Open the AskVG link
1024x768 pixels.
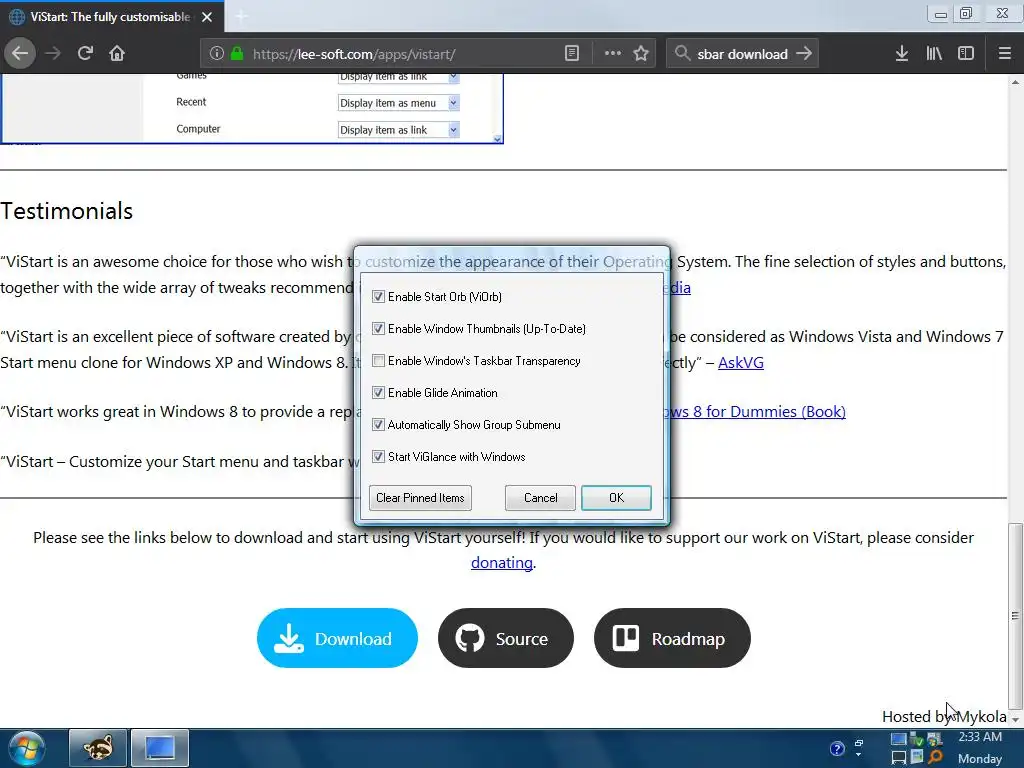[741, 362]
